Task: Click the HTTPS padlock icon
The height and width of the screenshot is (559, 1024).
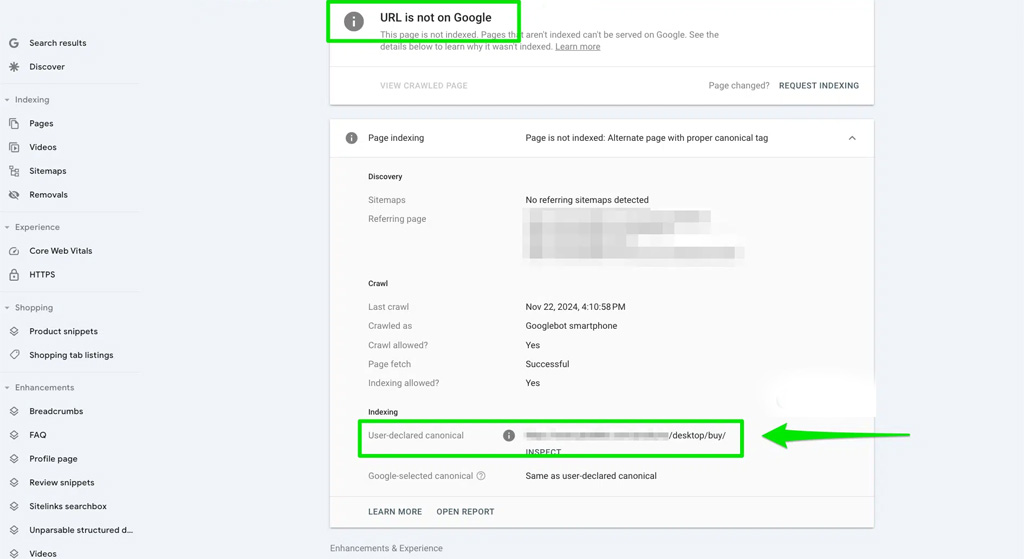Action: coord(14,275)
